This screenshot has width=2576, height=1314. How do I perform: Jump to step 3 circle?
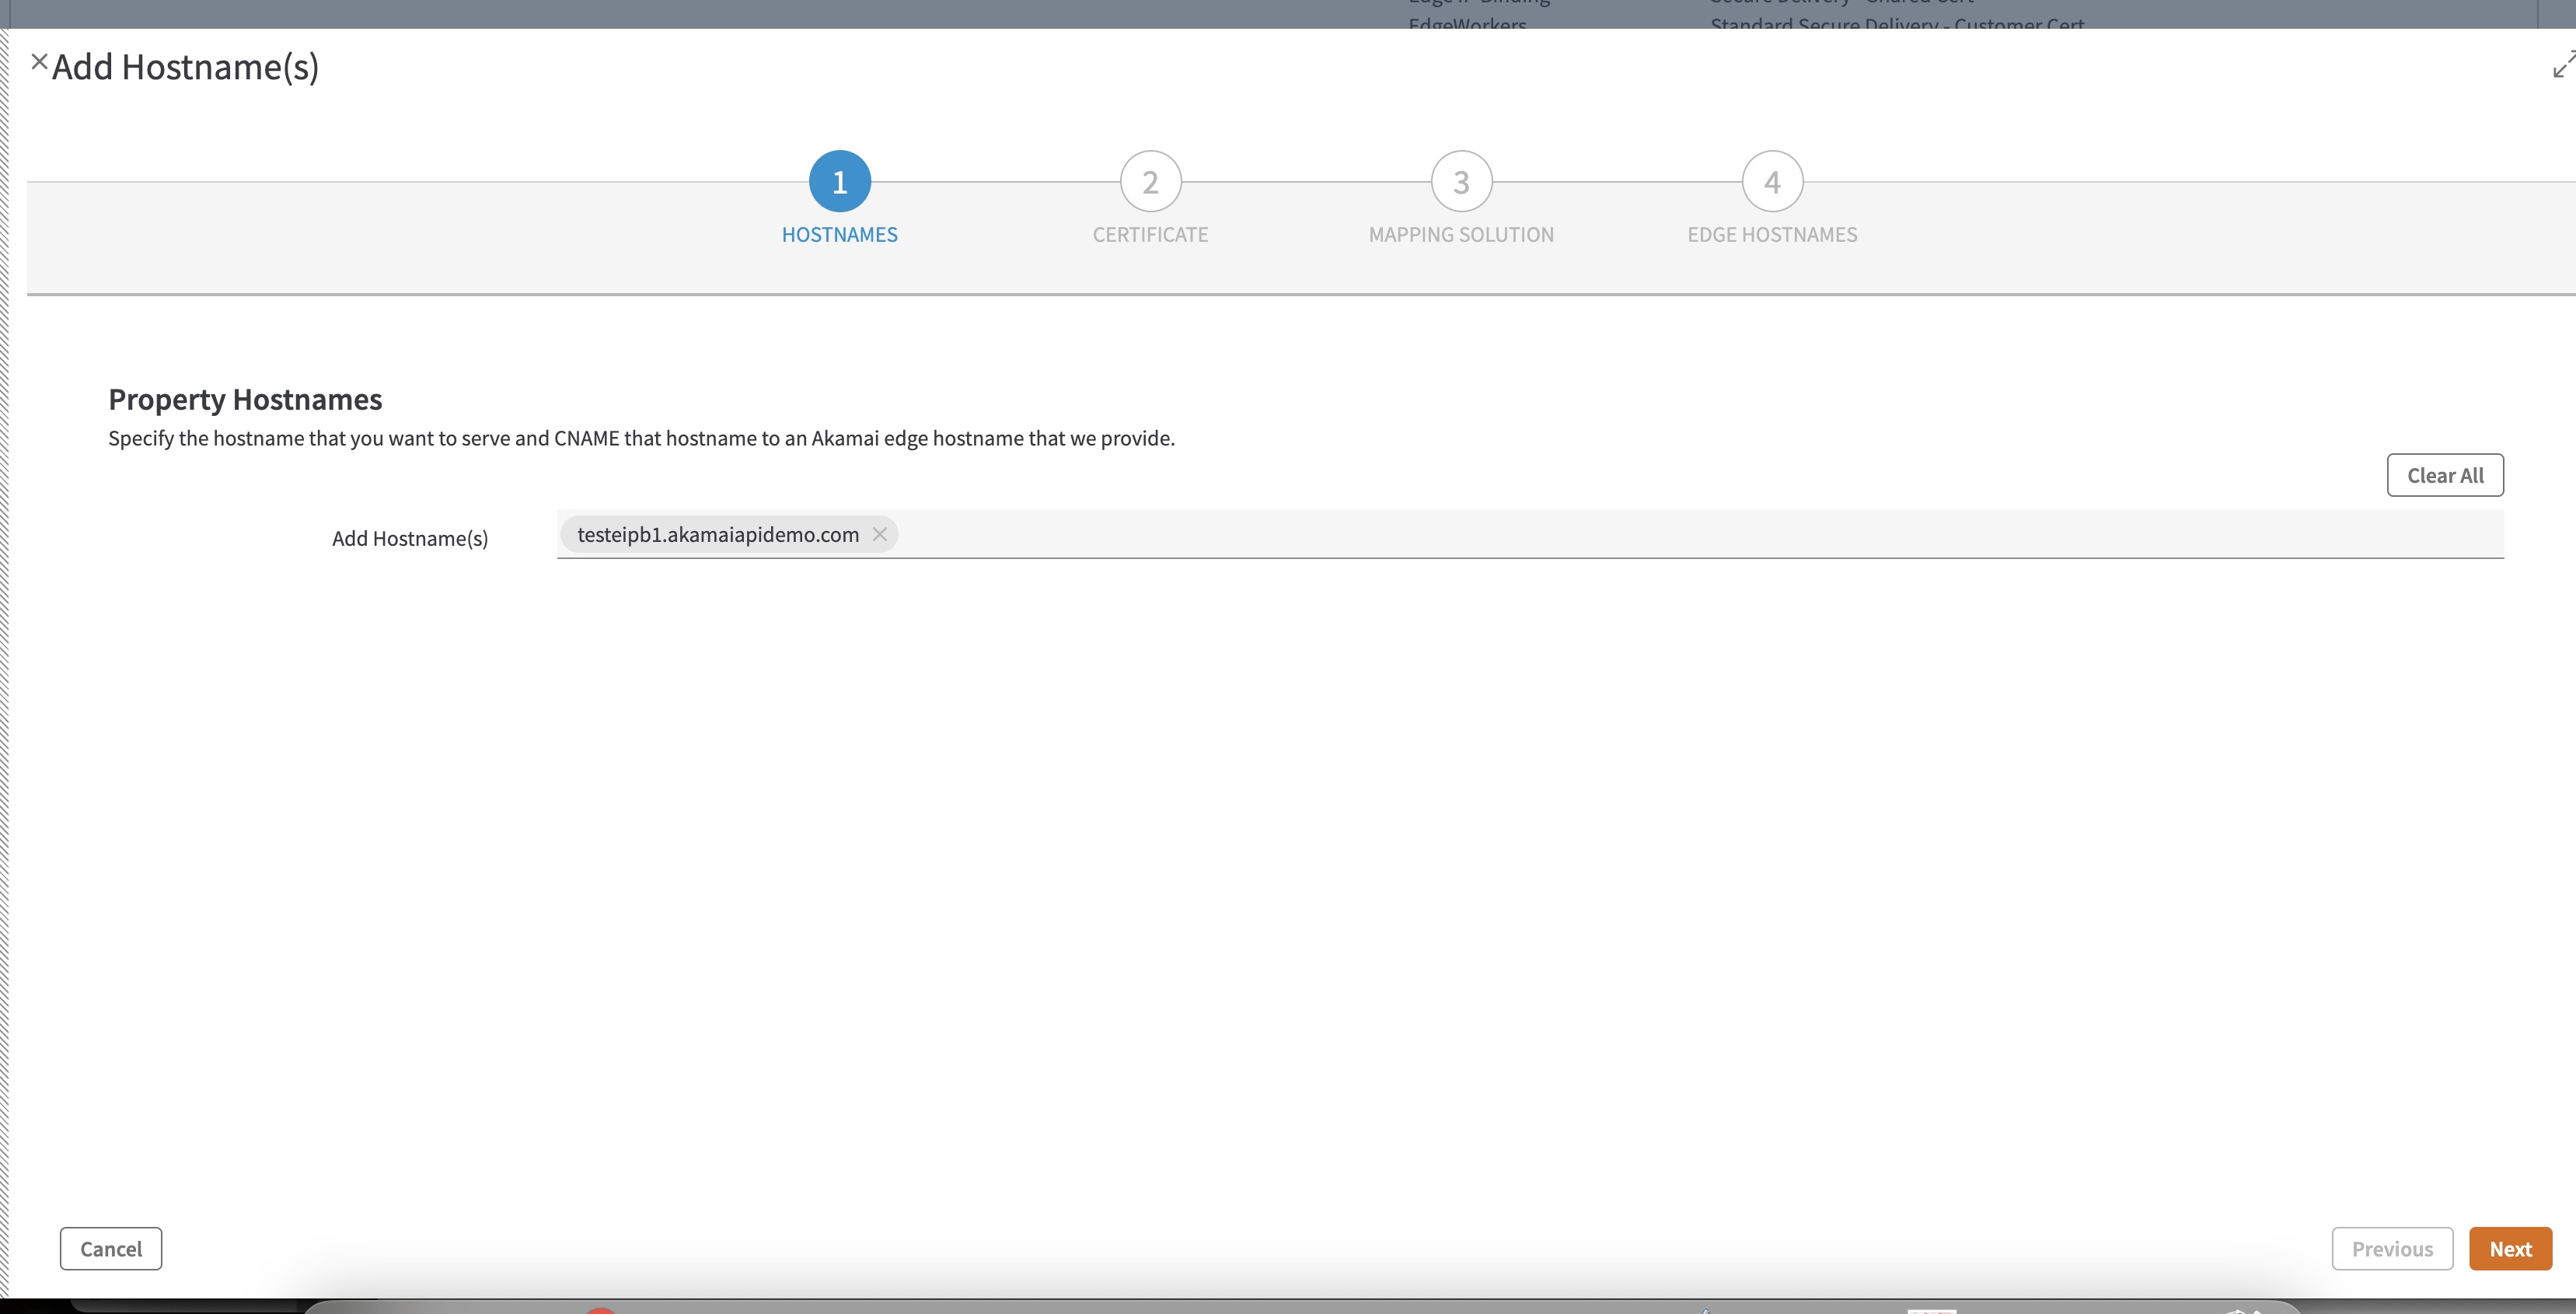coord(1461,182)
